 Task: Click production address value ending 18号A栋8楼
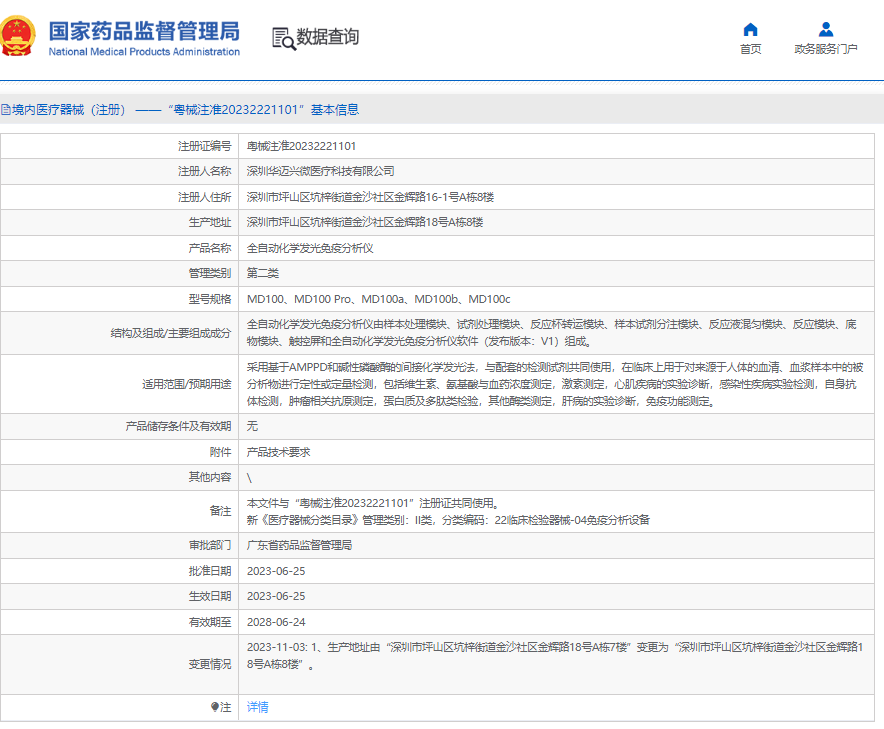[x=365, y=222]
